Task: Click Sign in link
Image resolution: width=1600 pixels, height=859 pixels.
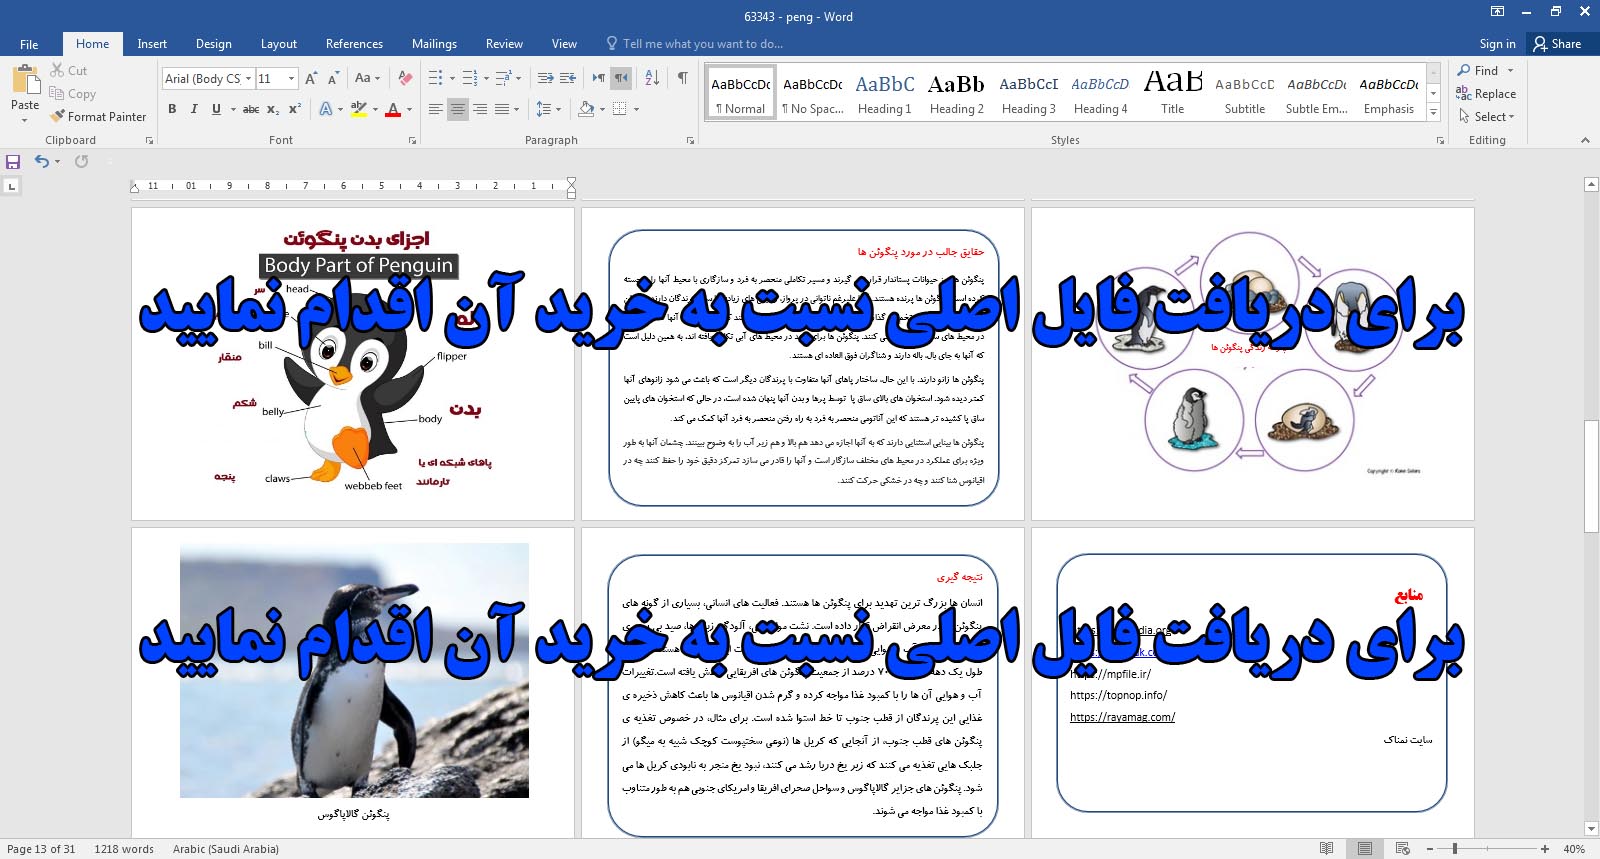Action: 1497,44
